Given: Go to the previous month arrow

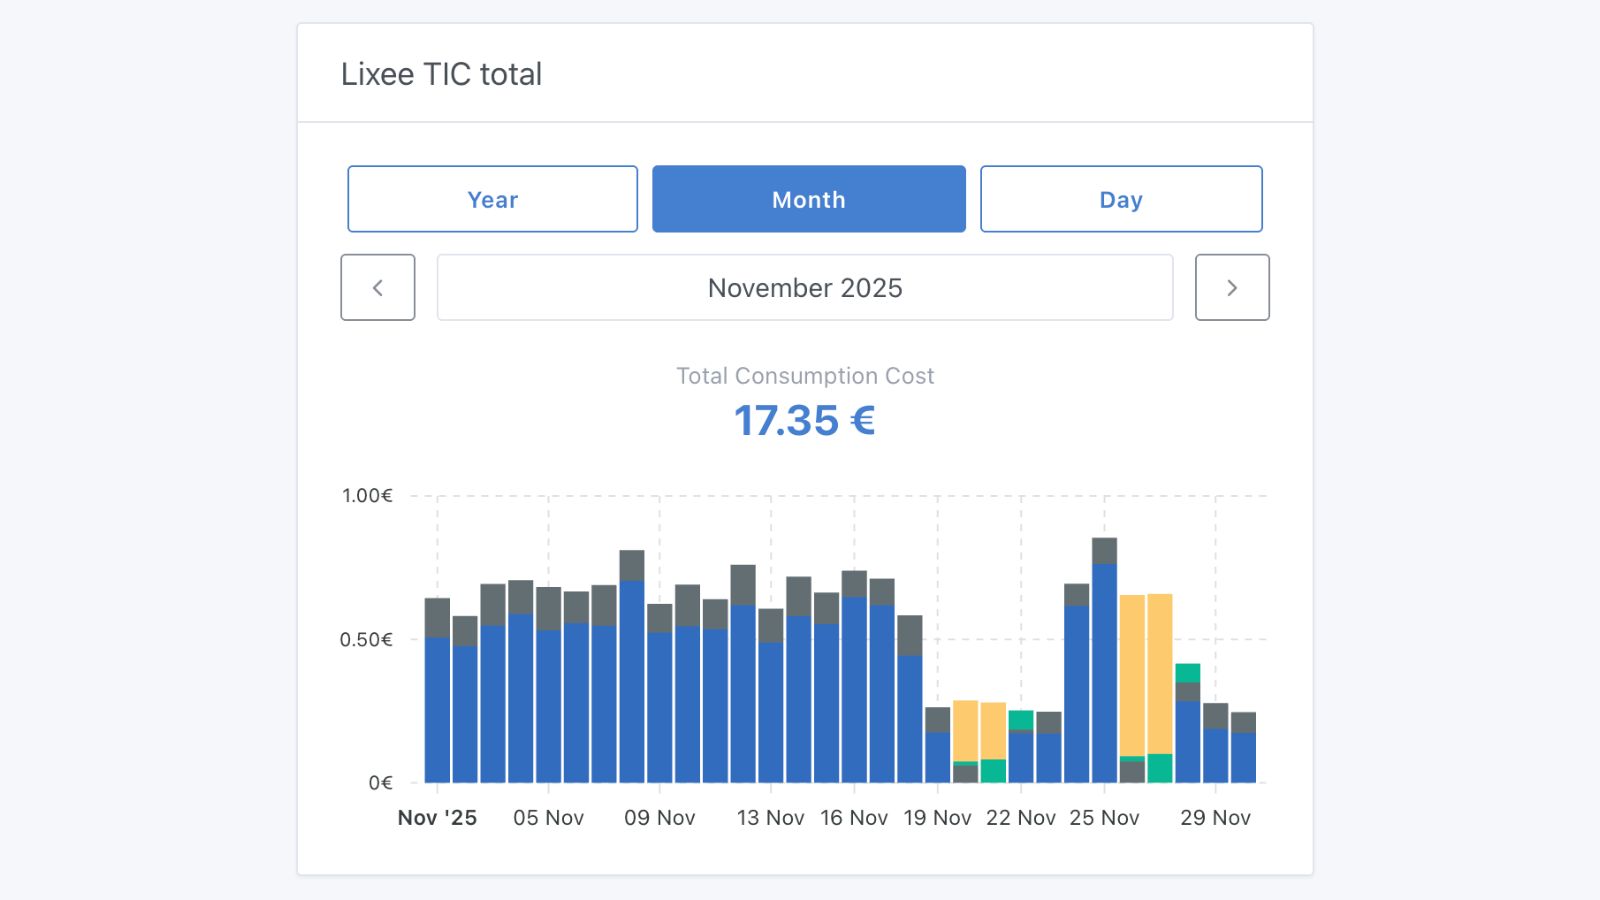Looking at the screenshot, I should (377, 287).
